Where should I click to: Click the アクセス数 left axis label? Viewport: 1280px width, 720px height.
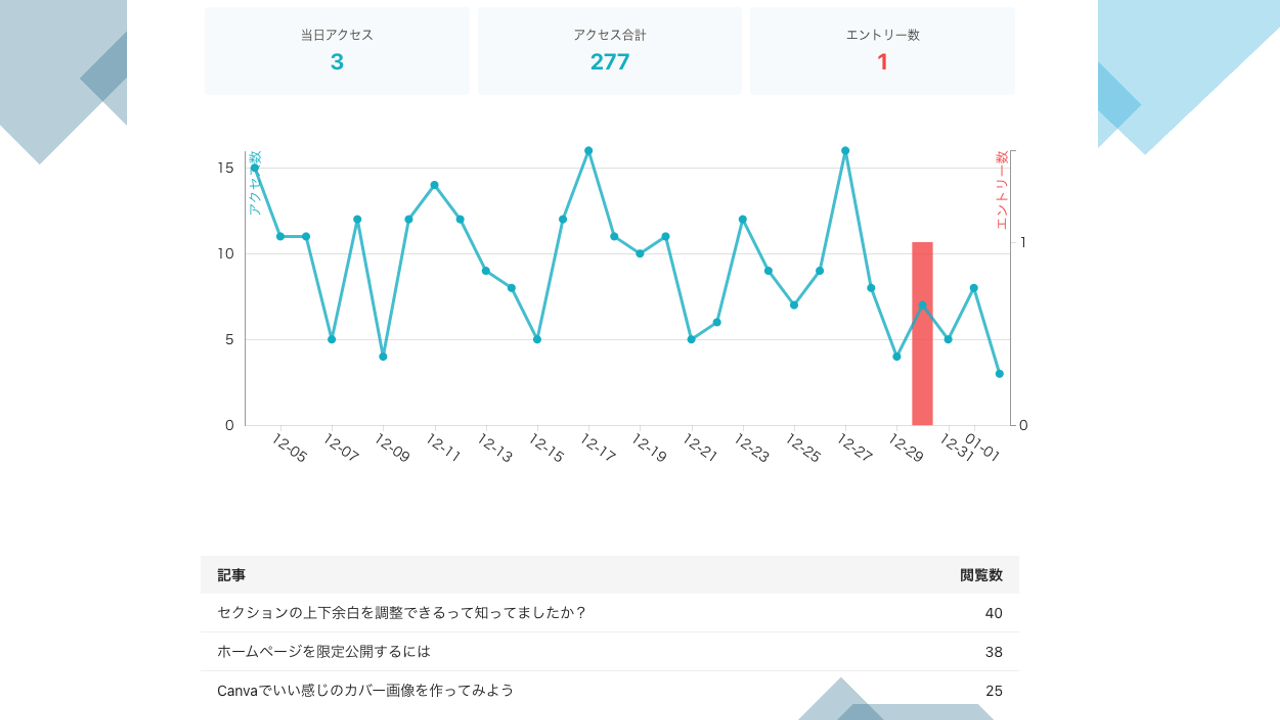tap(255, 183)
